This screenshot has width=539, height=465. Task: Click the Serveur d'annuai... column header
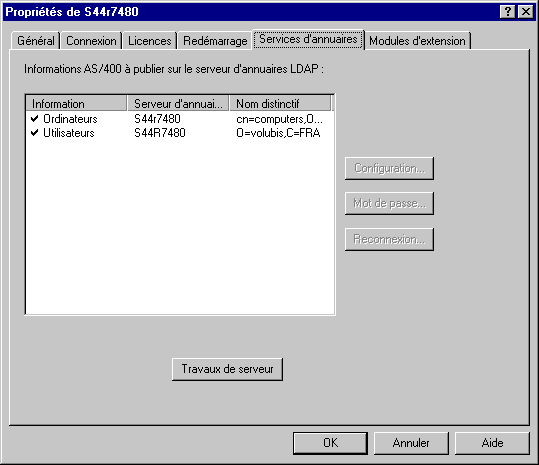[x=178, y=103]
